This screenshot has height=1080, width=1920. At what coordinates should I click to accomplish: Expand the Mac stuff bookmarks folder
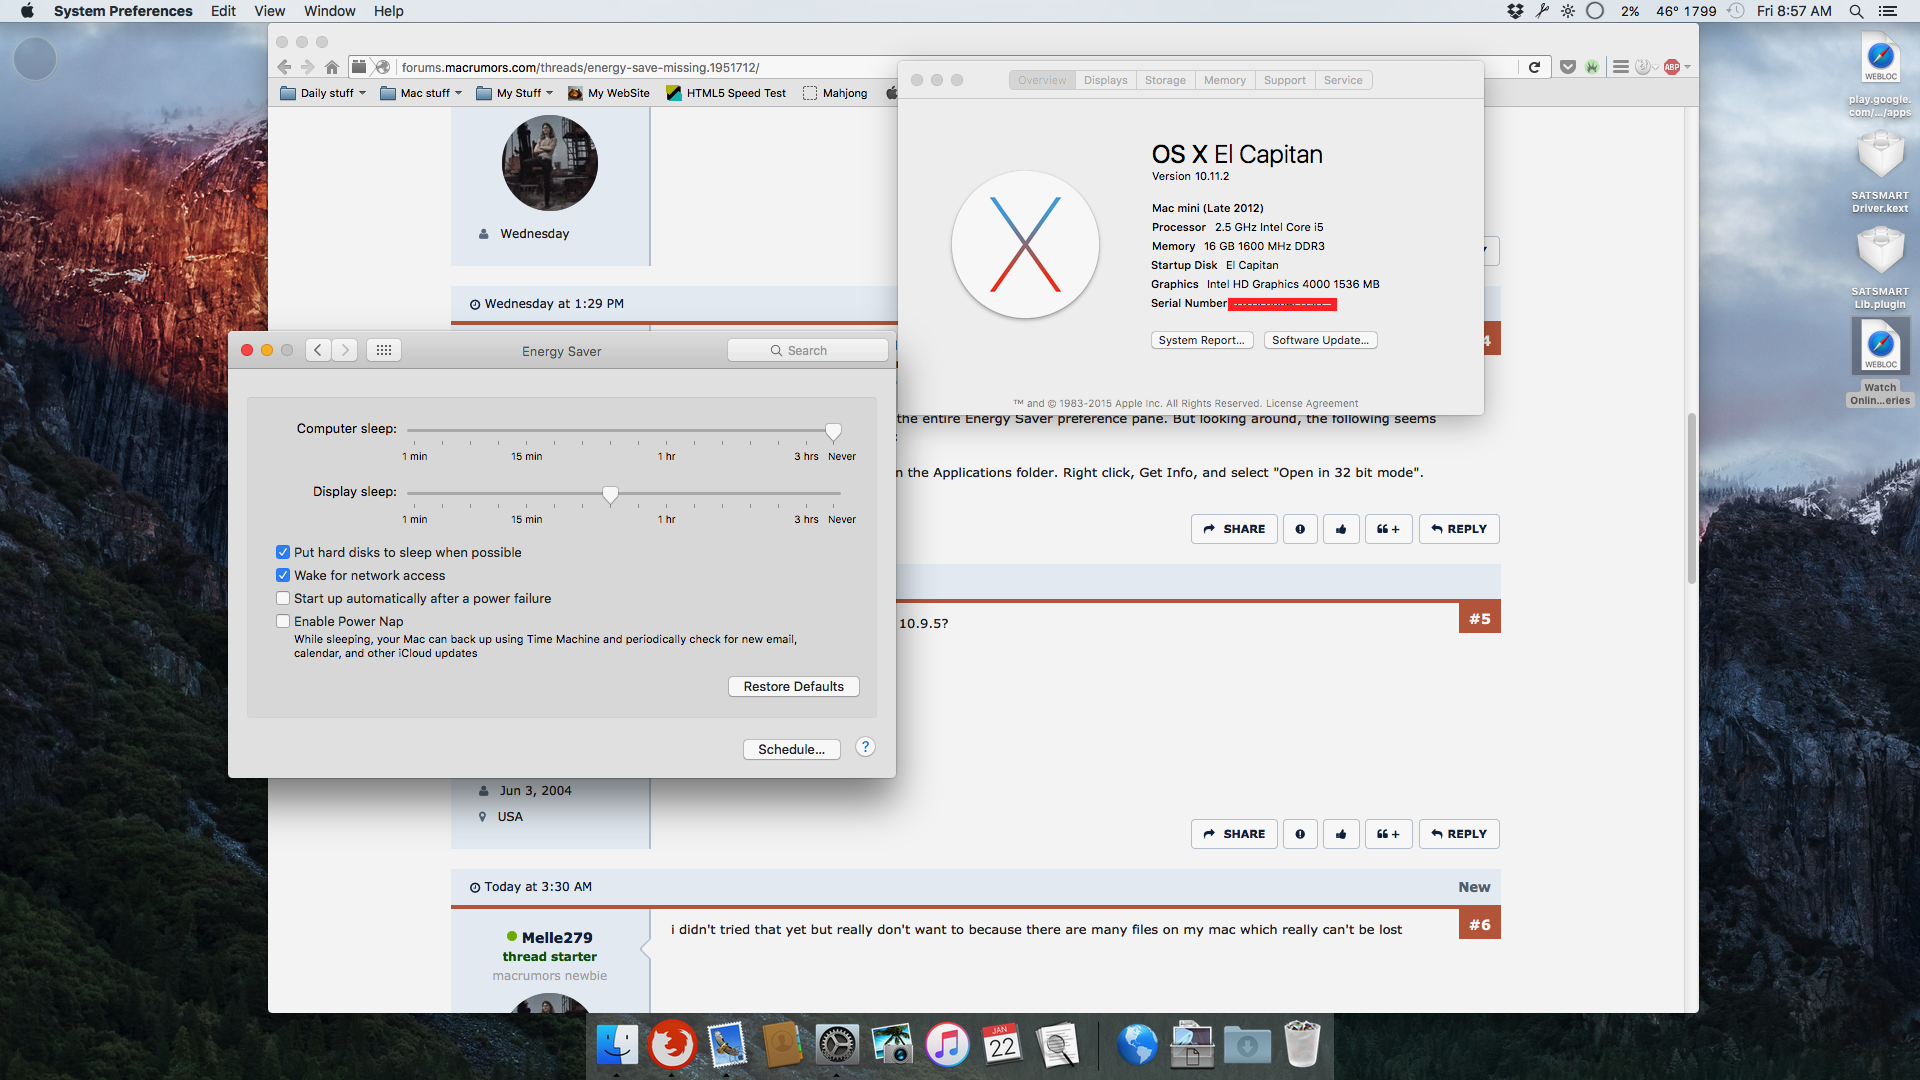point(423,93)
